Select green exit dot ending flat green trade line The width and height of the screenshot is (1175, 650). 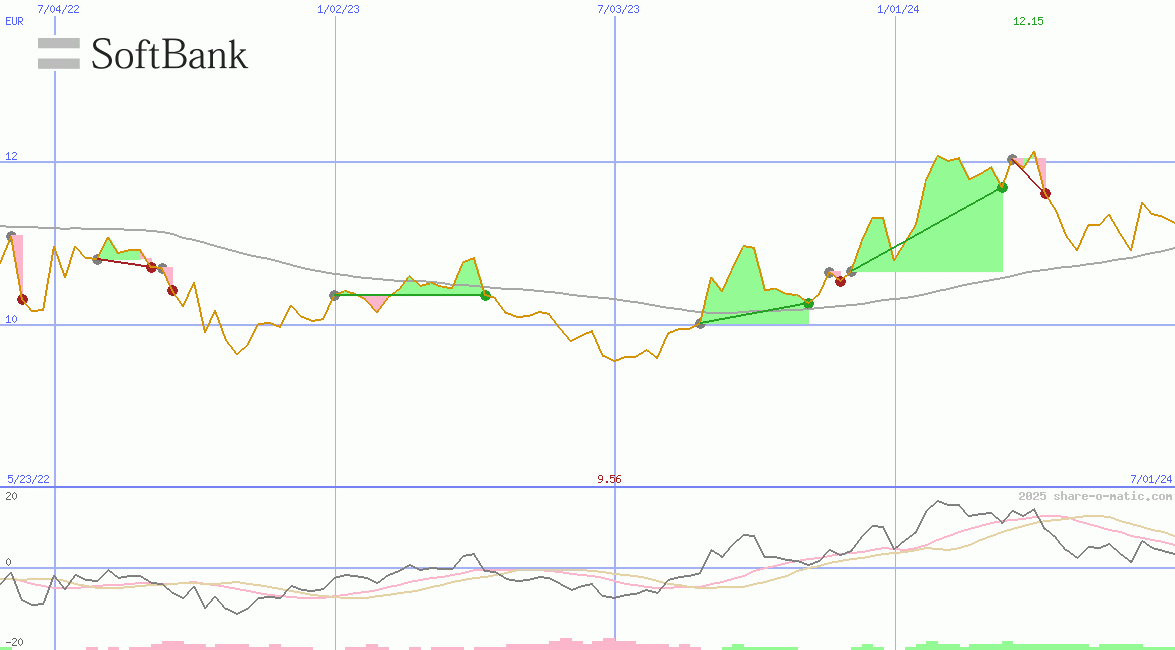[x=485, y=295]
